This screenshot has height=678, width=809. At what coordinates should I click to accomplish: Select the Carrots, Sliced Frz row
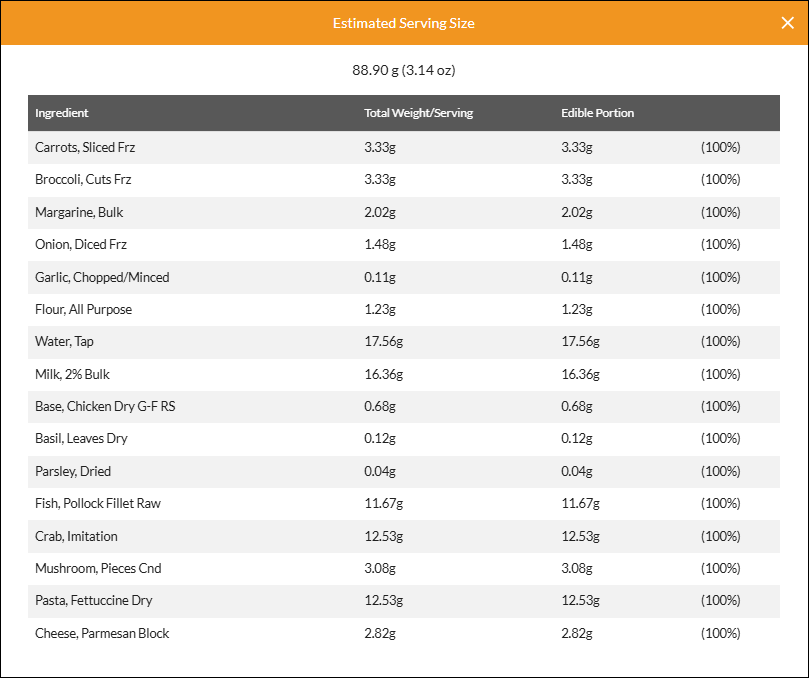coord(404,148)
